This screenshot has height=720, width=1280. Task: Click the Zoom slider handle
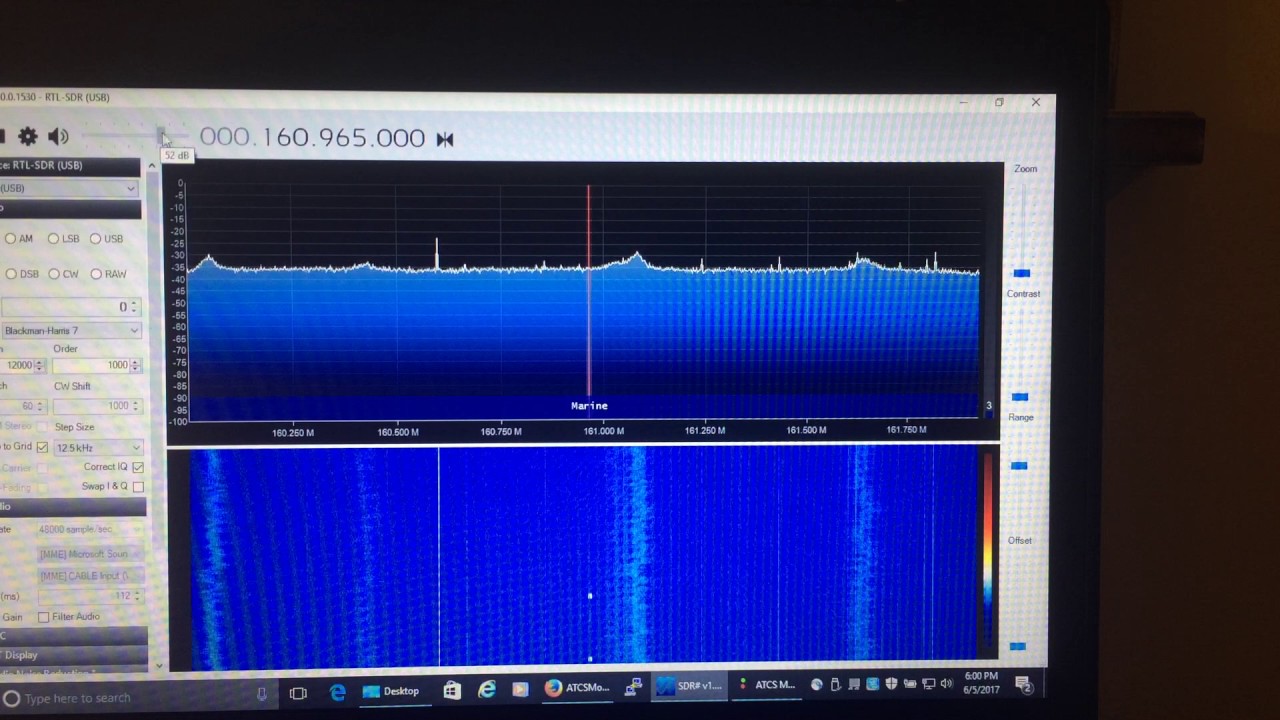(1021, 273)
